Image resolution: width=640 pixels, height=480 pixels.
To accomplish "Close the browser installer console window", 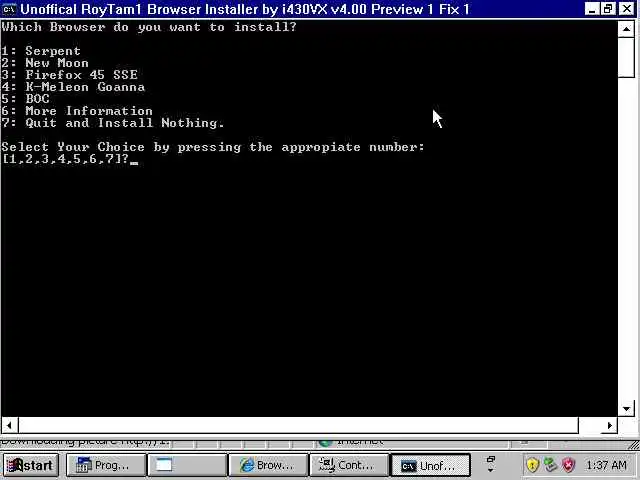I will click(x=626, y=9).
